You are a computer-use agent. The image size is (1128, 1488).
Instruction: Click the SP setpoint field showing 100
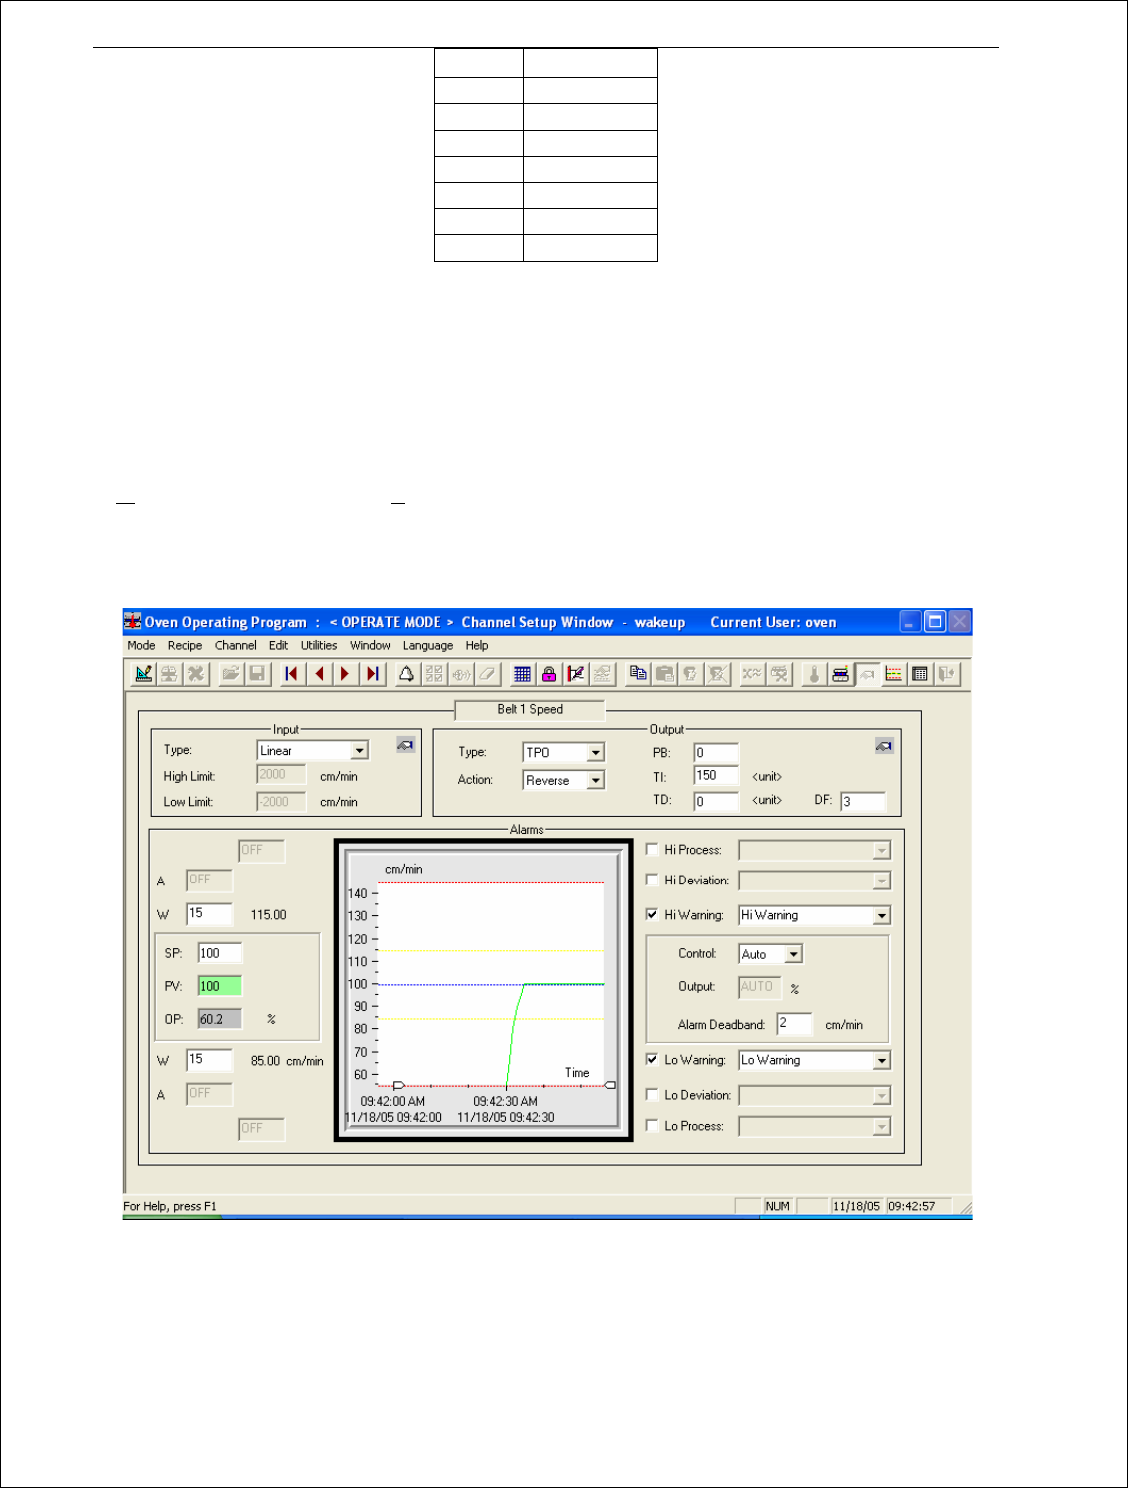coord(220,953)
